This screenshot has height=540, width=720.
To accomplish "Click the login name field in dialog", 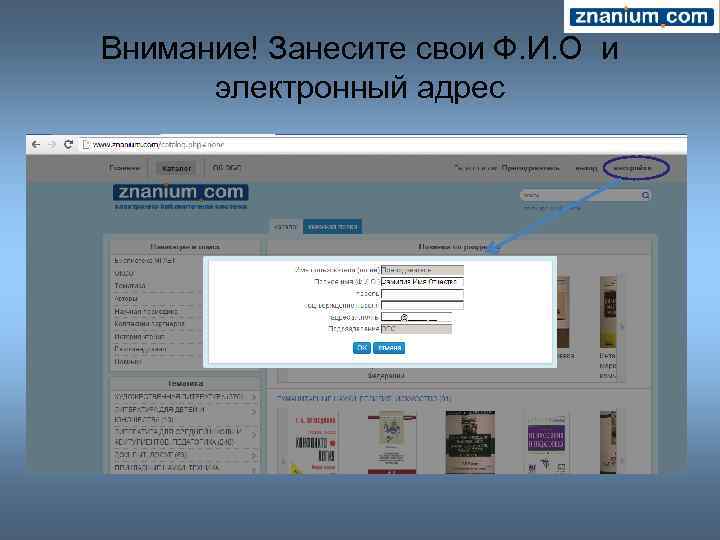I will coord(422,270).
